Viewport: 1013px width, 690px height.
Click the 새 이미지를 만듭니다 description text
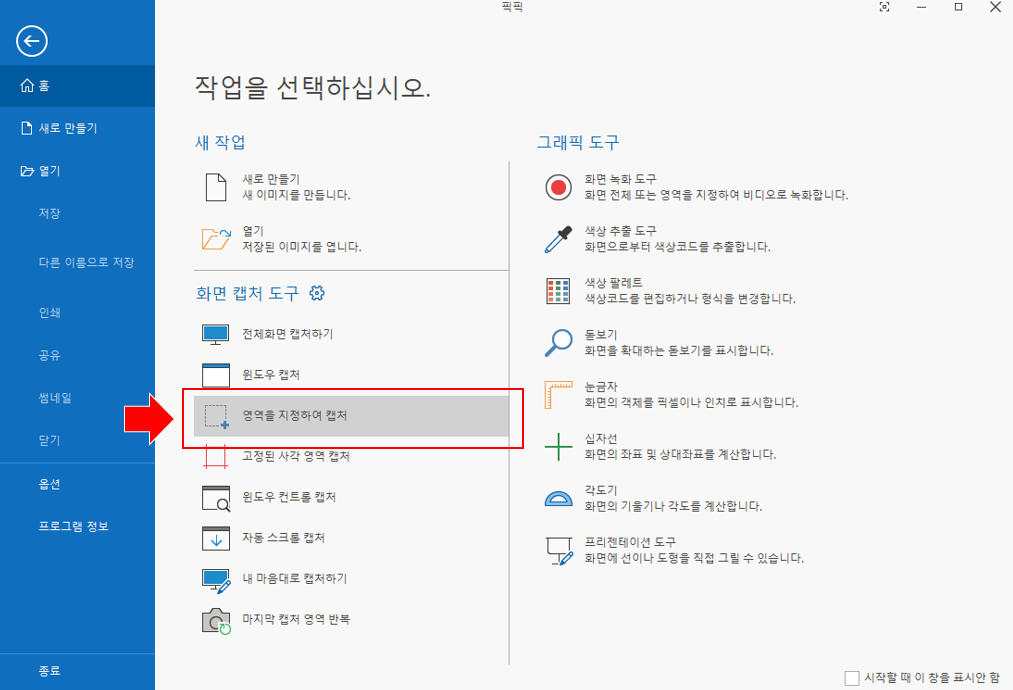point(296,195)
